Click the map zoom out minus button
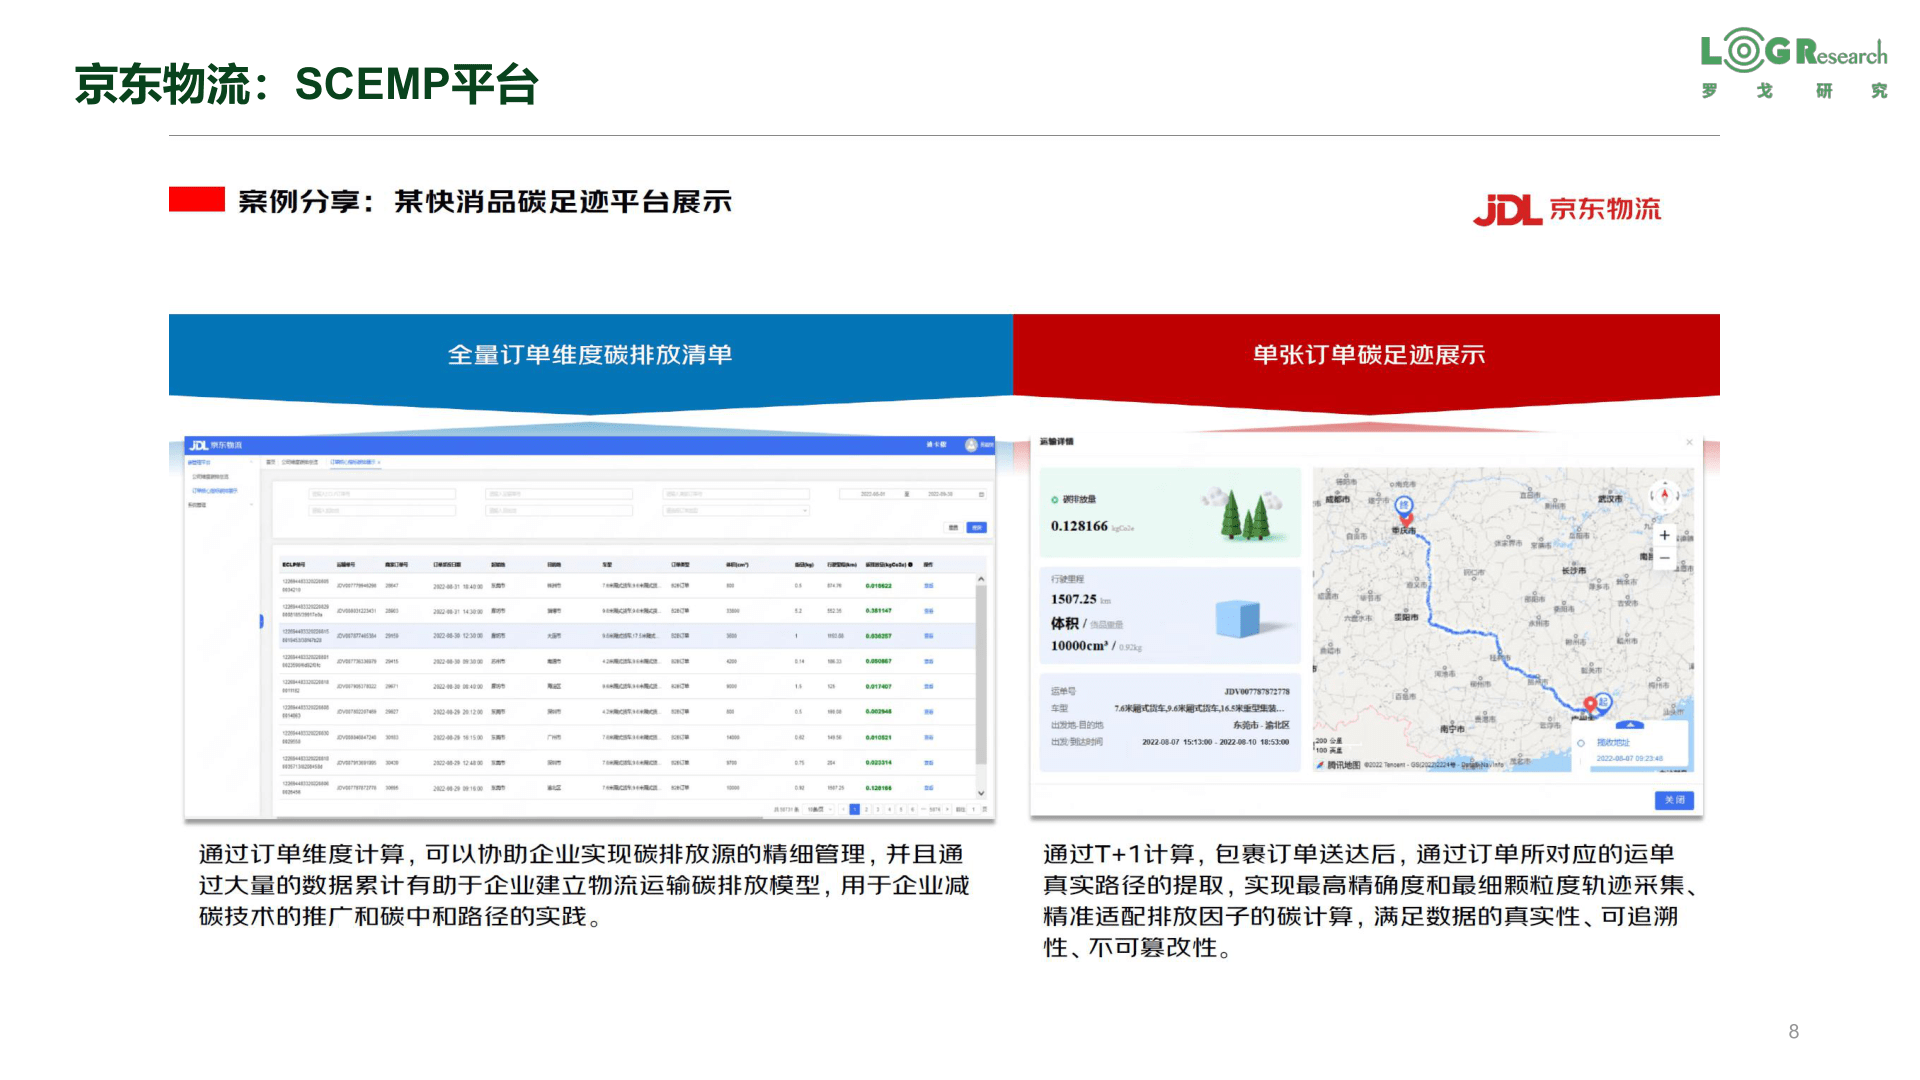 pos(1664,558)
